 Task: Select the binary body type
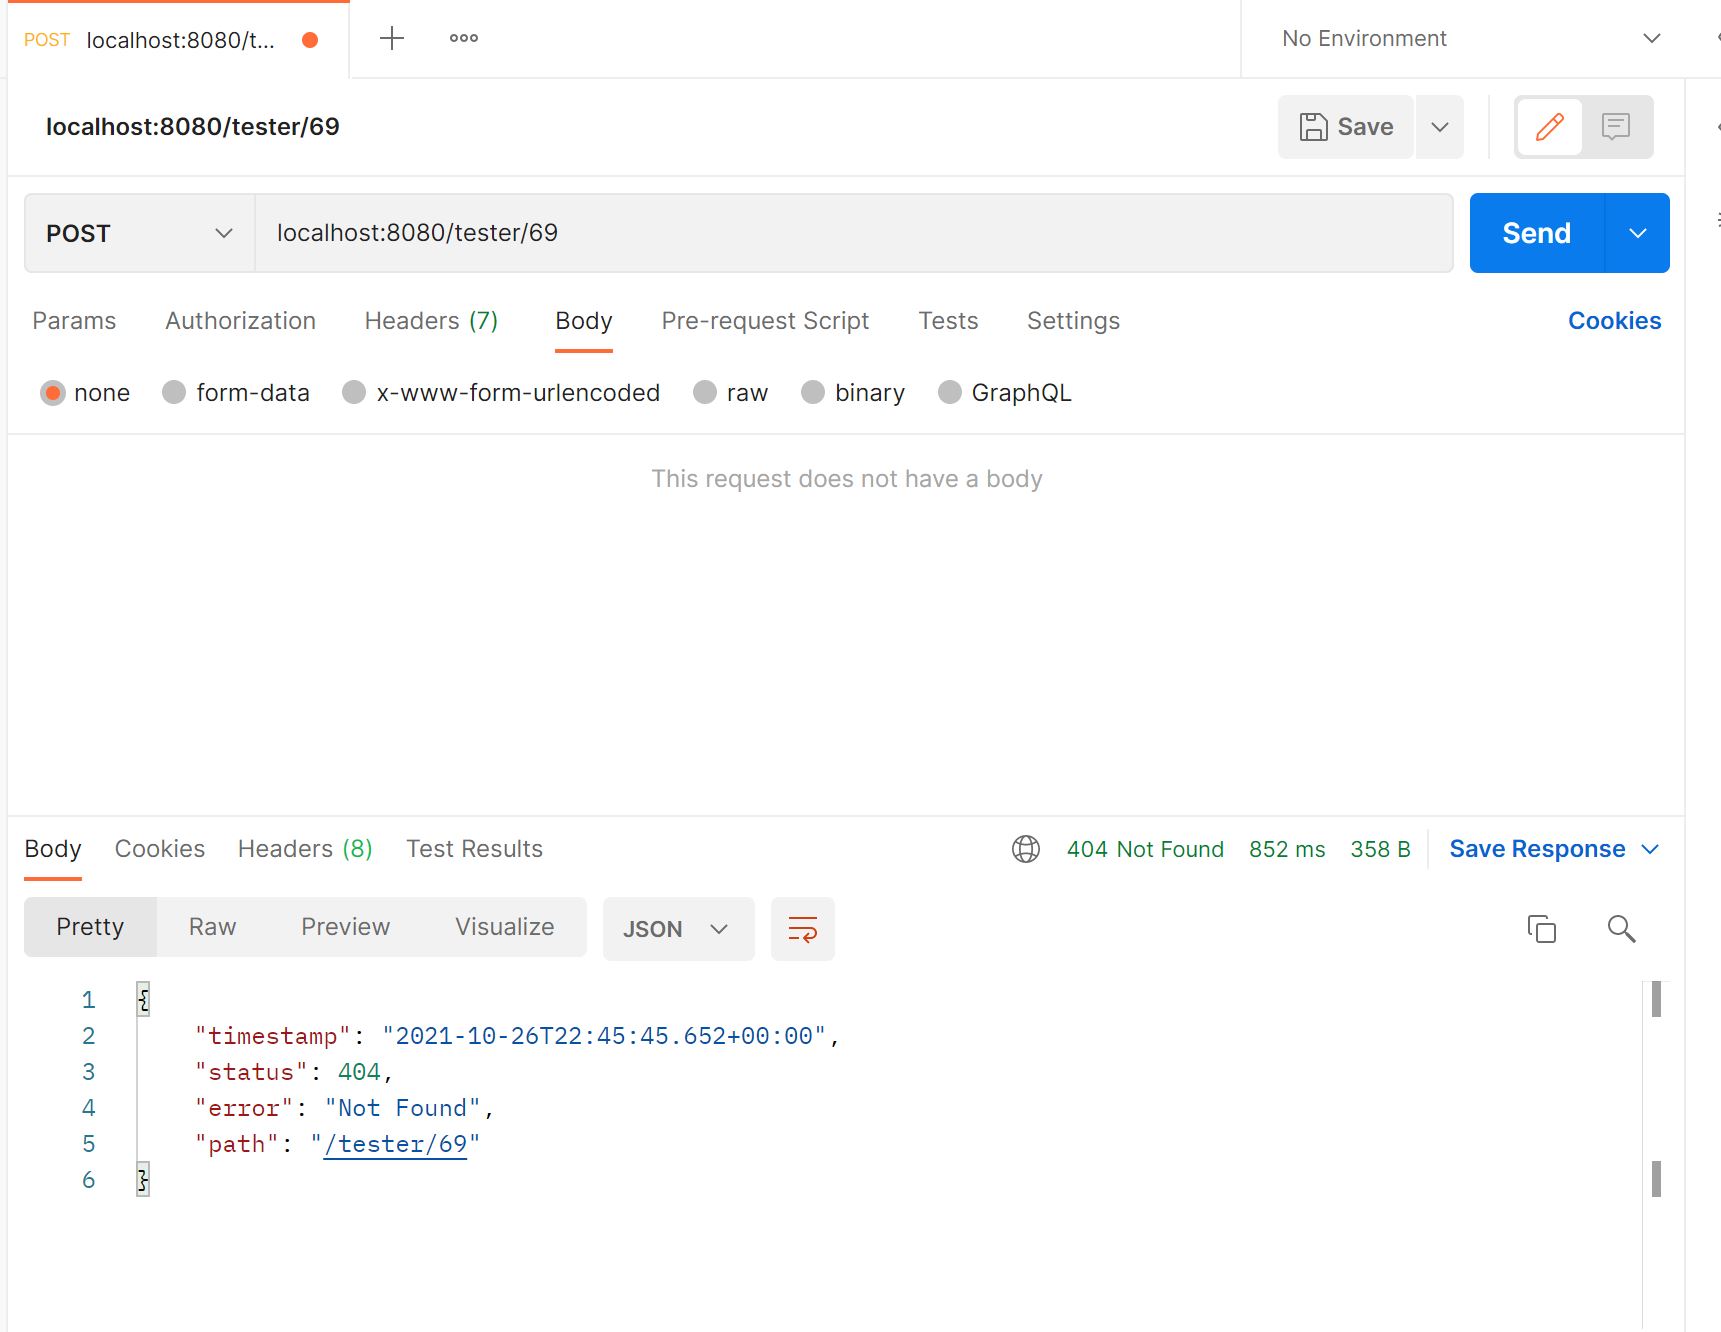853,393
